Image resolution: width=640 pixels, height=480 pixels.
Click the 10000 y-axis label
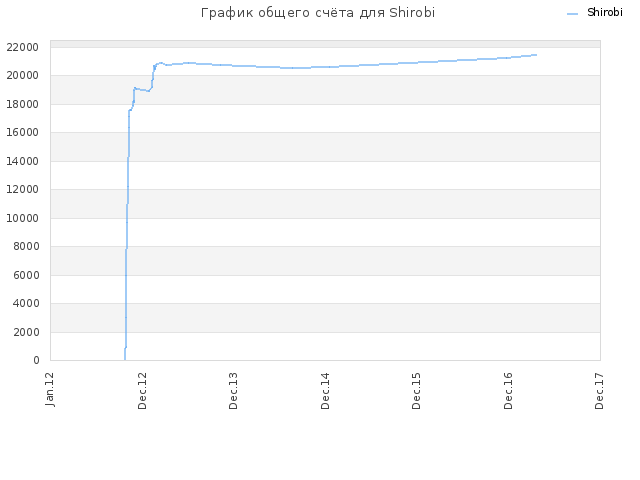22,218
